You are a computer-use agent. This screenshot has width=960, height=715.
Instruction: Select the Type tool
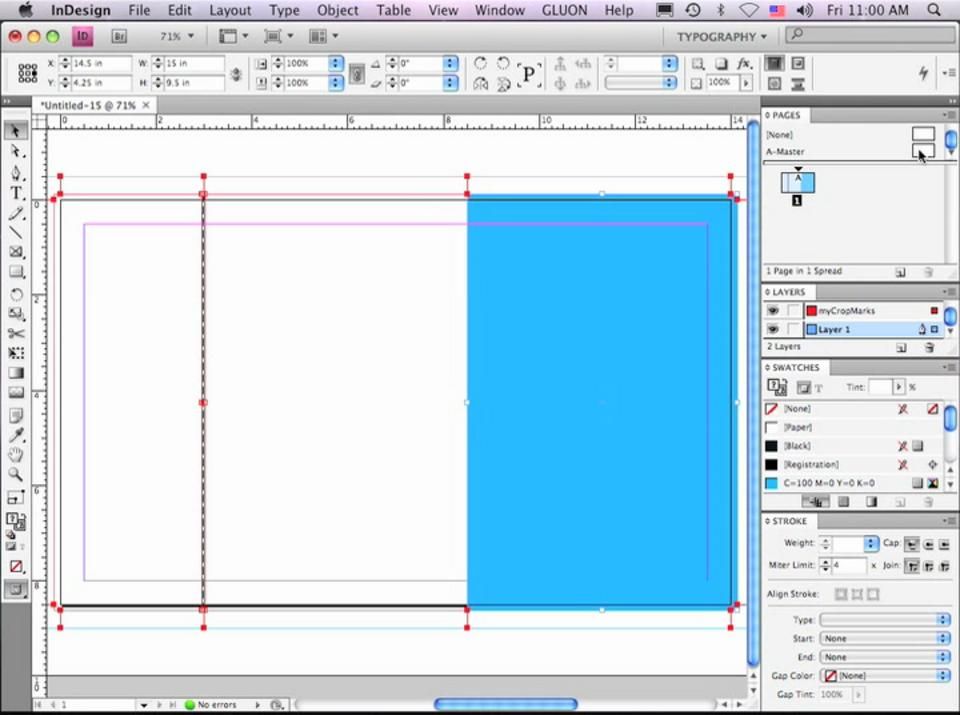point(16,193)
